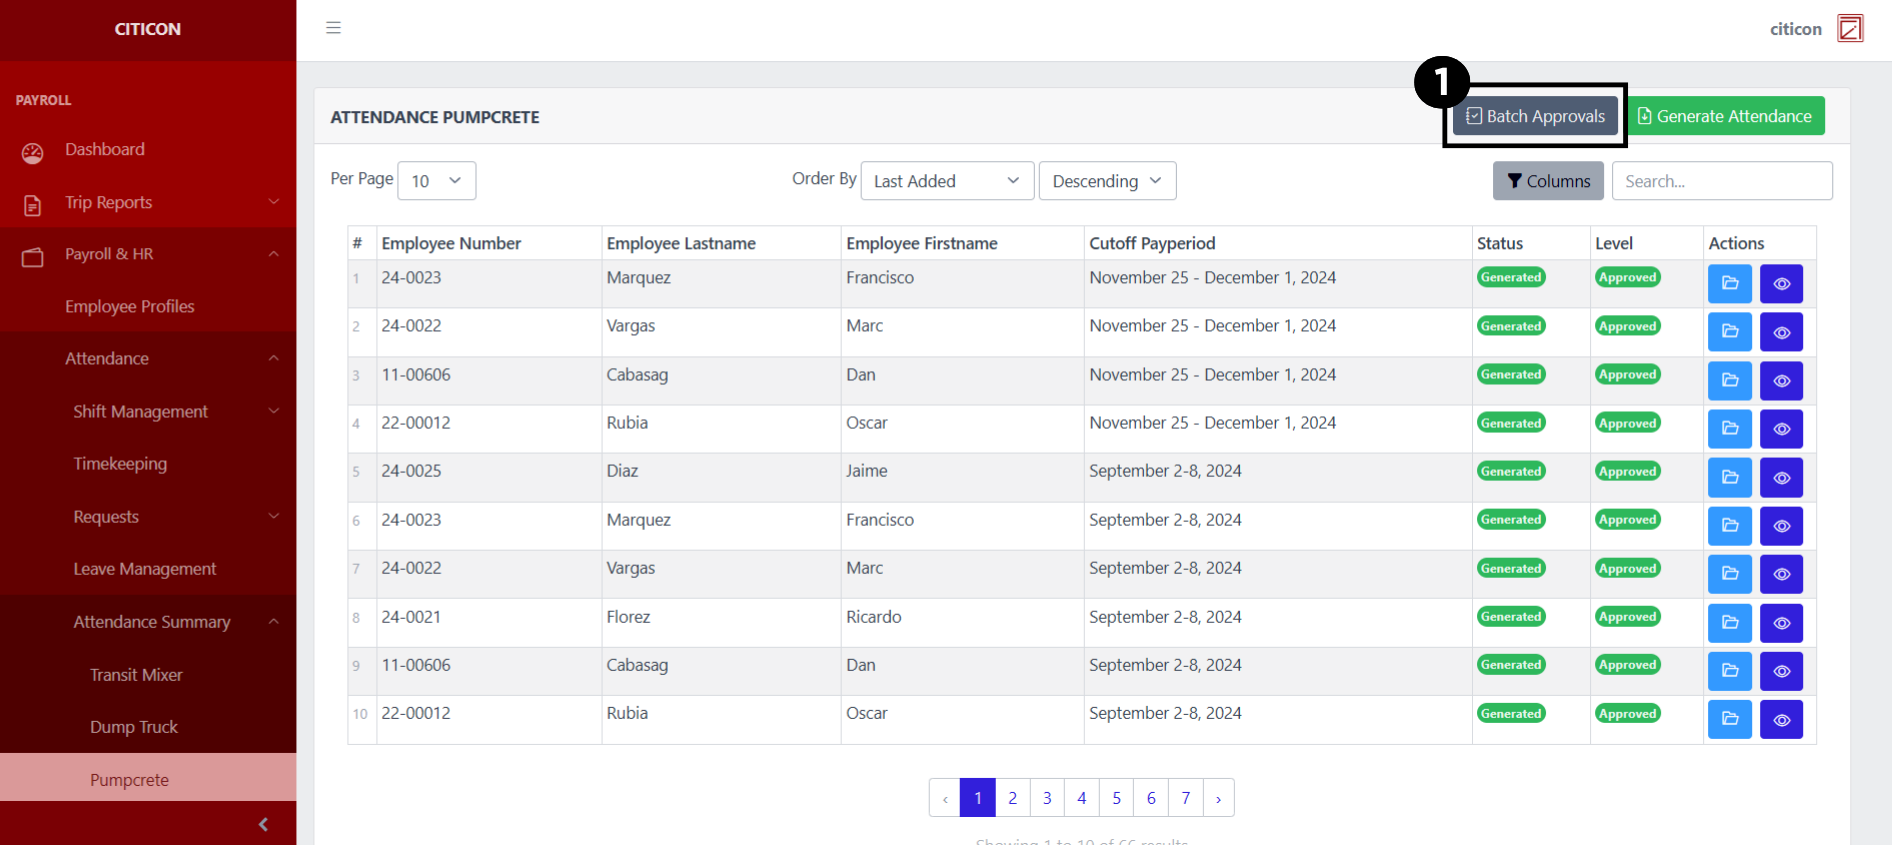Click the citicon profile avatar icon
Screen dimensions: 1892x845
pos(1849,28)
